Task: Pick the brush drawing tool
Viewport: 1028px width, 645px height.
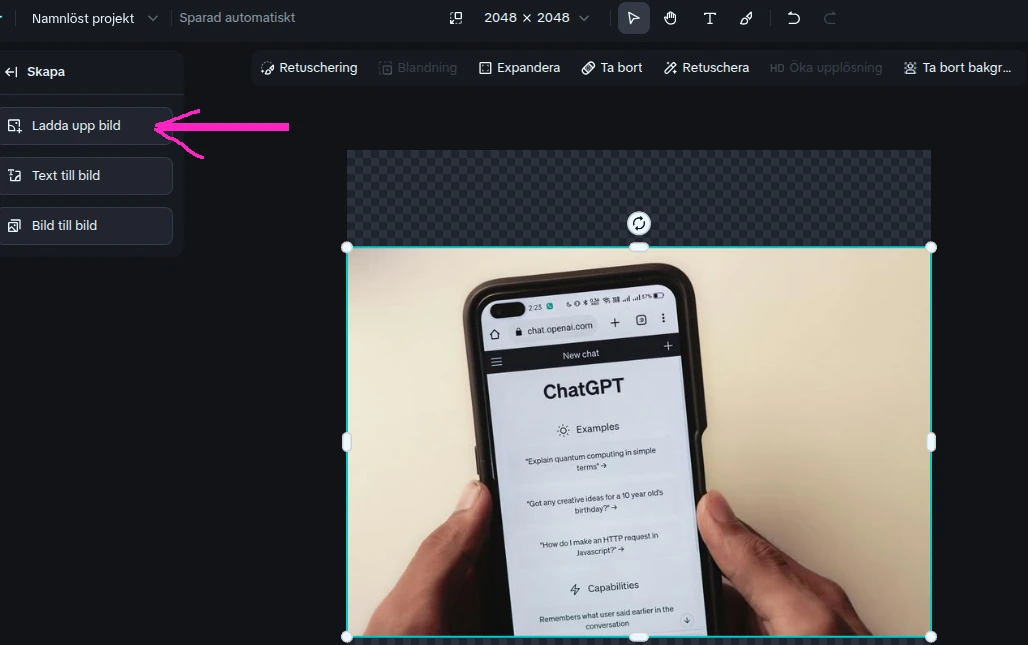Action: tap(746, 18)
